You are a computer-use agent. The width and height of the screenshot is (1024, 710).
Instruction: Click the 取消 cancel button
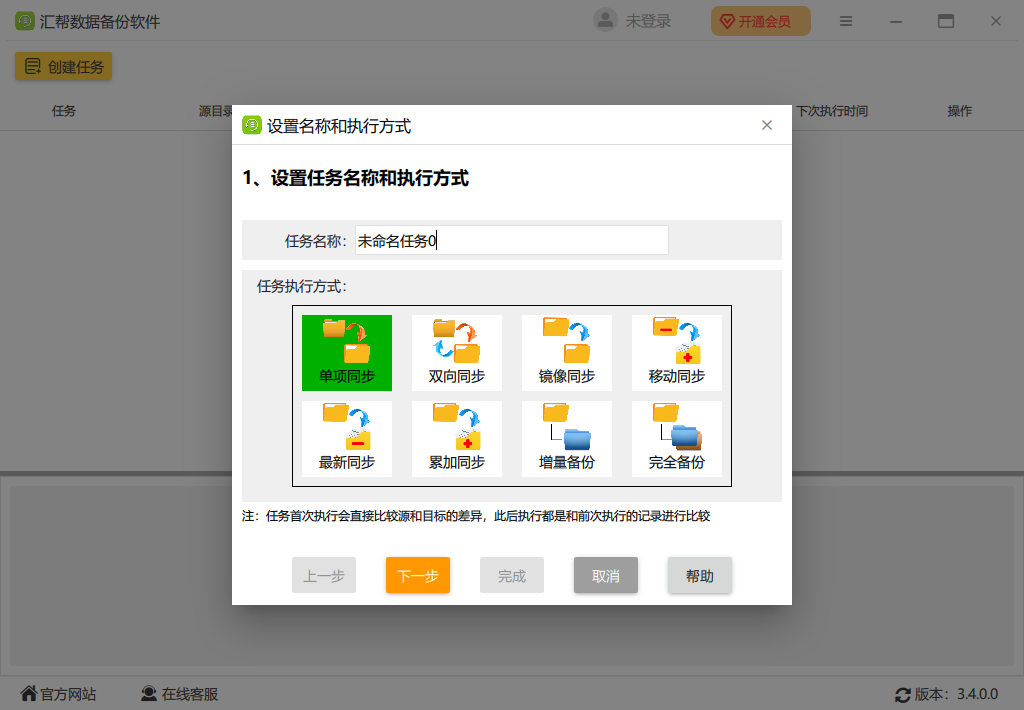coord(605,575)
